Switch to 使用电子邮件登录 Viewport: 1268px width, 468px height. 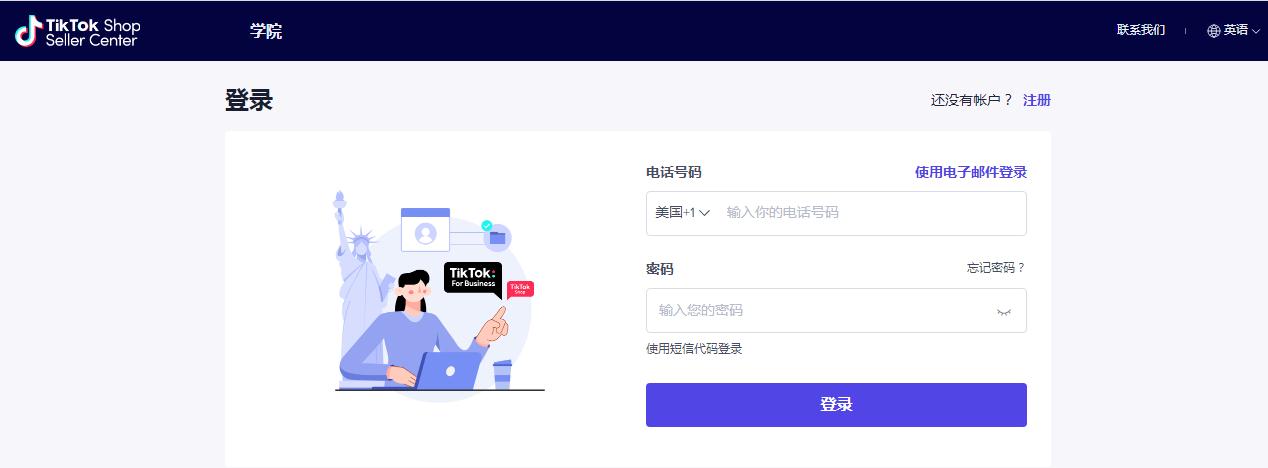pyautogui.click(x=971, y=172)
